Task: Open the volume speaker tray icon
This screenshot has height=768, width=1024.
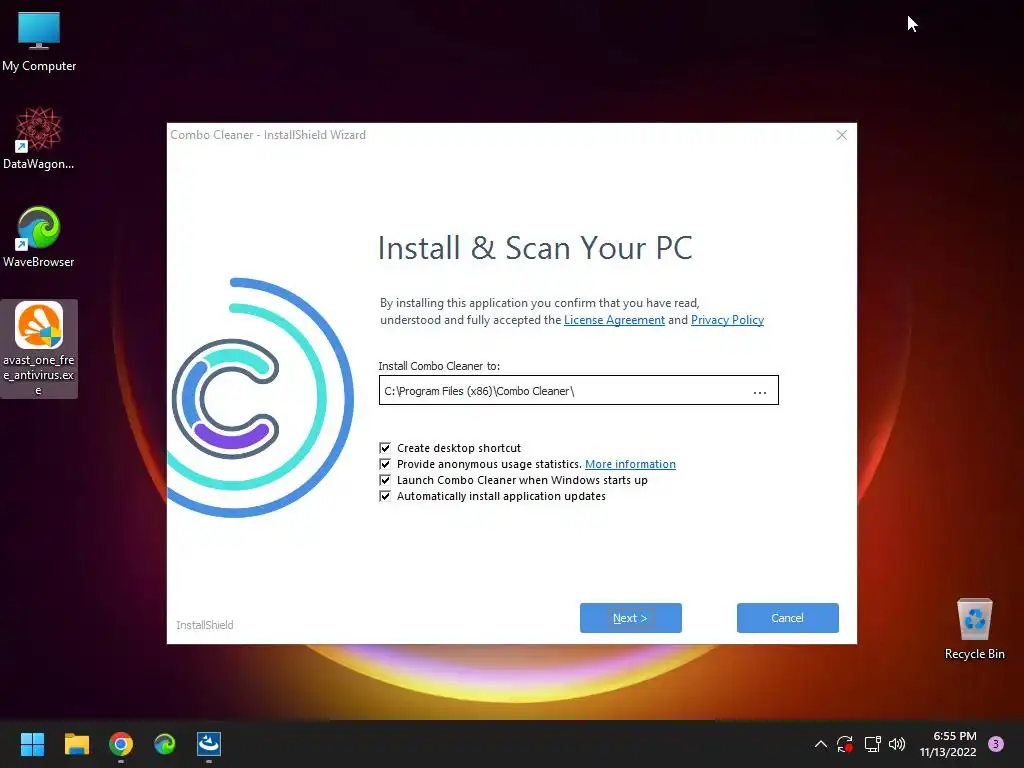Action: click(x=897, y=744)
